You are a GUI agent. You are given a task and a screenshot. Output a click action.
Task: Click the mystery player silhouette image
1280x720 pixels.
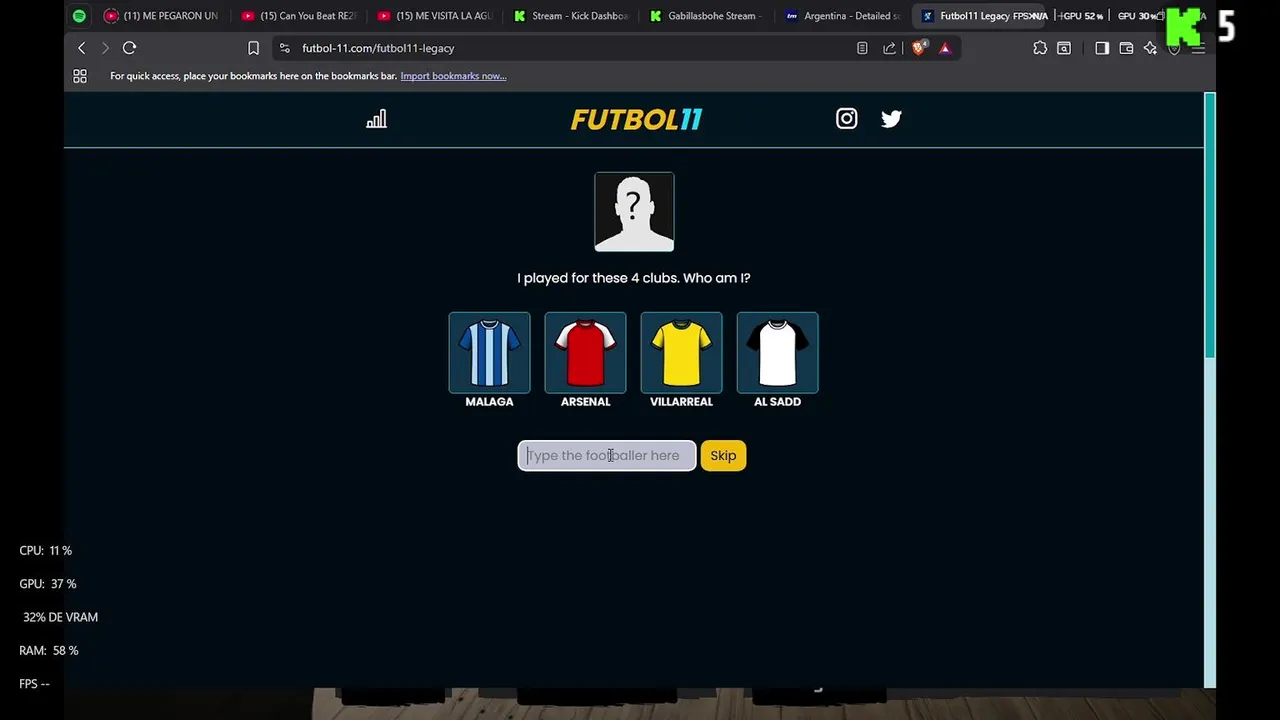click(634, 211)
